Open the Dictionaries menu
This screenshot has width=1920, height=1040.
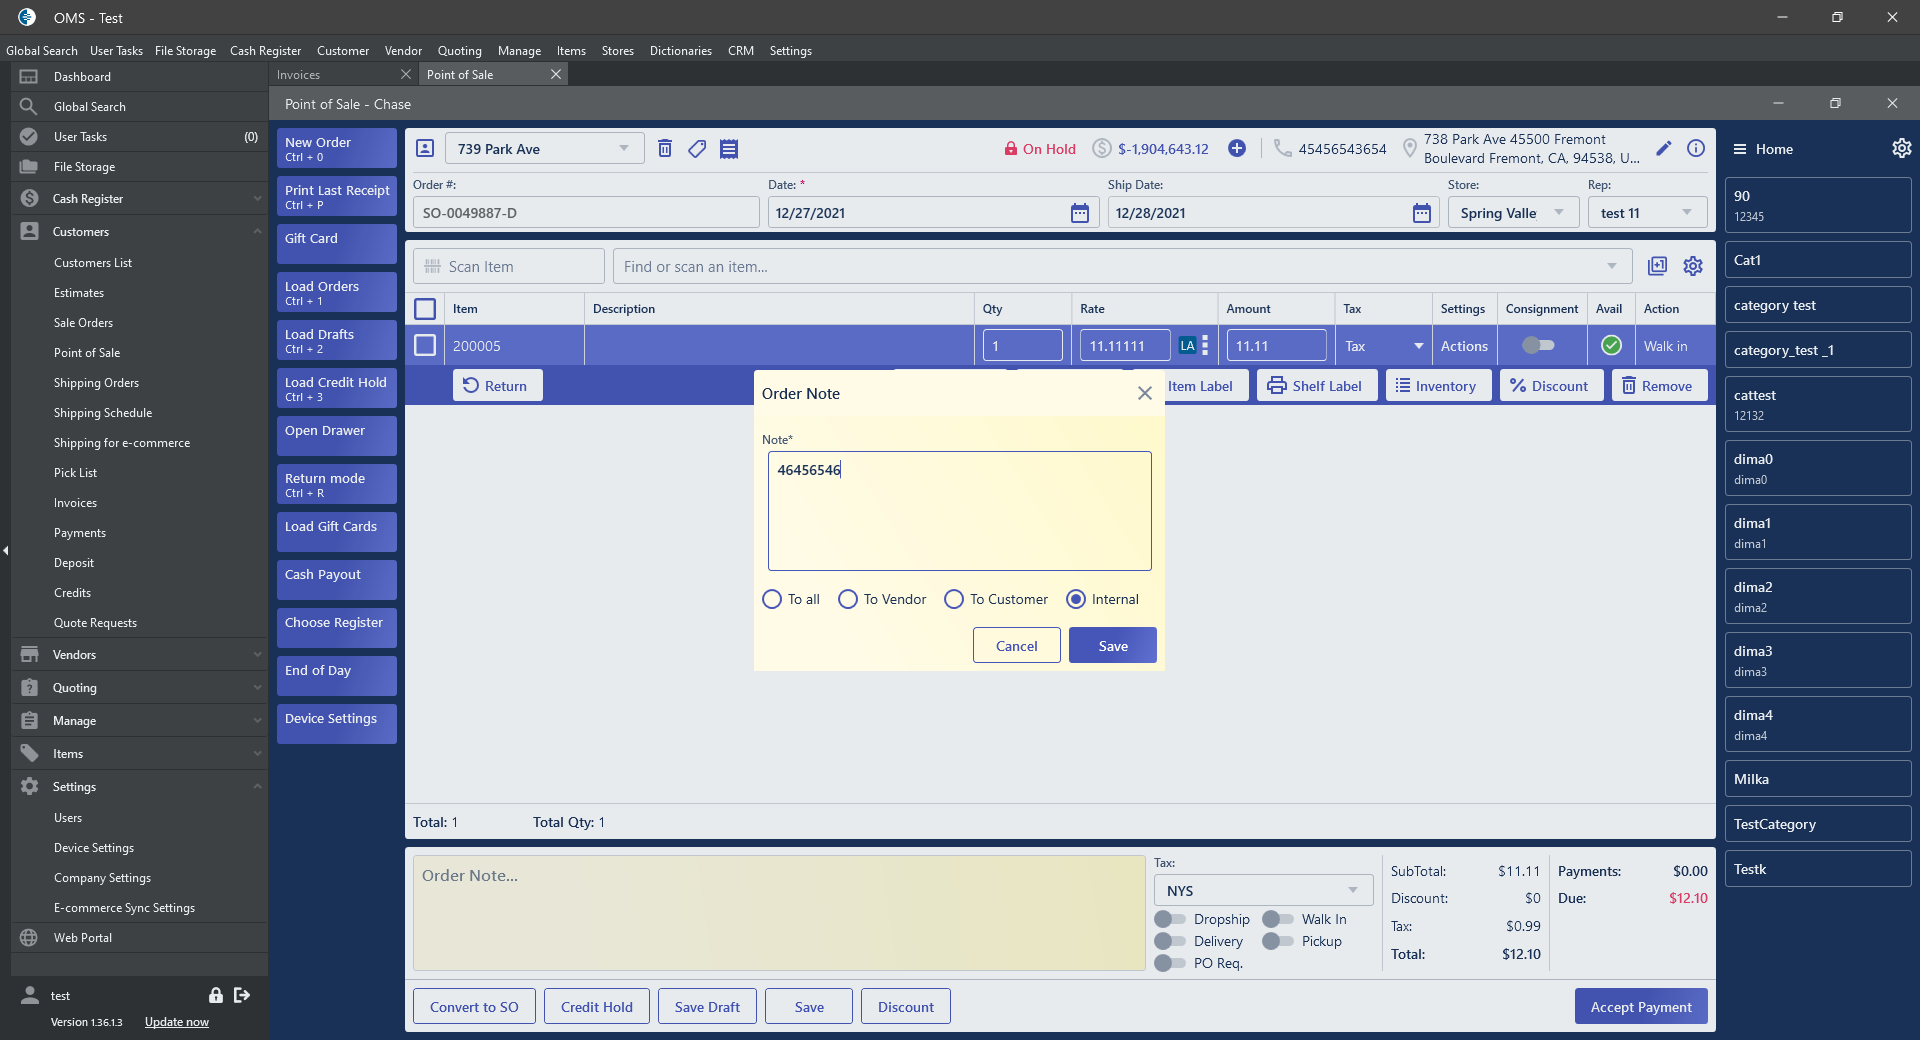pyautogui.click(x=680, y=51)
